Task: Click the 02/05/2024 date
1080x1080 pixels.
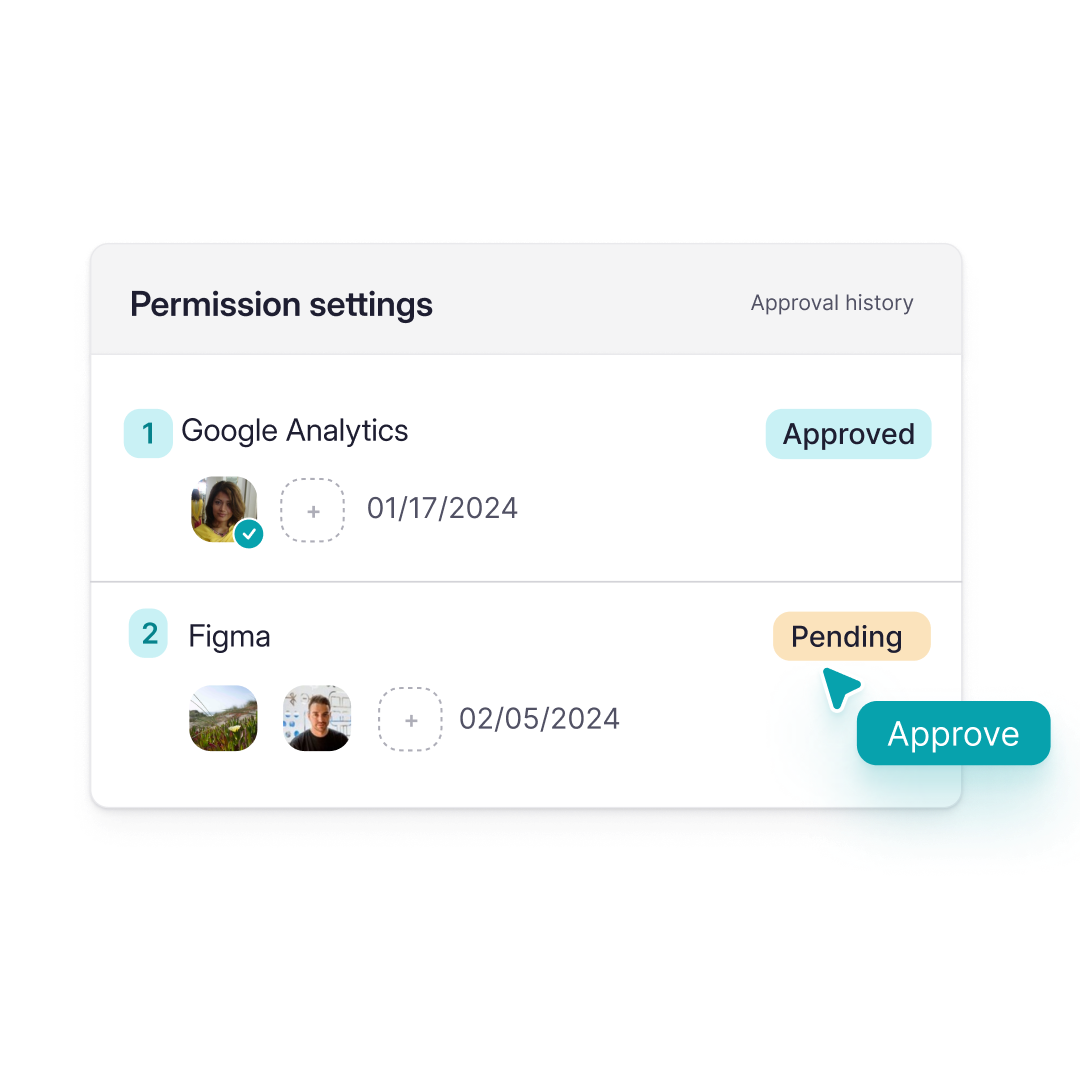Action: pos(539,719)
